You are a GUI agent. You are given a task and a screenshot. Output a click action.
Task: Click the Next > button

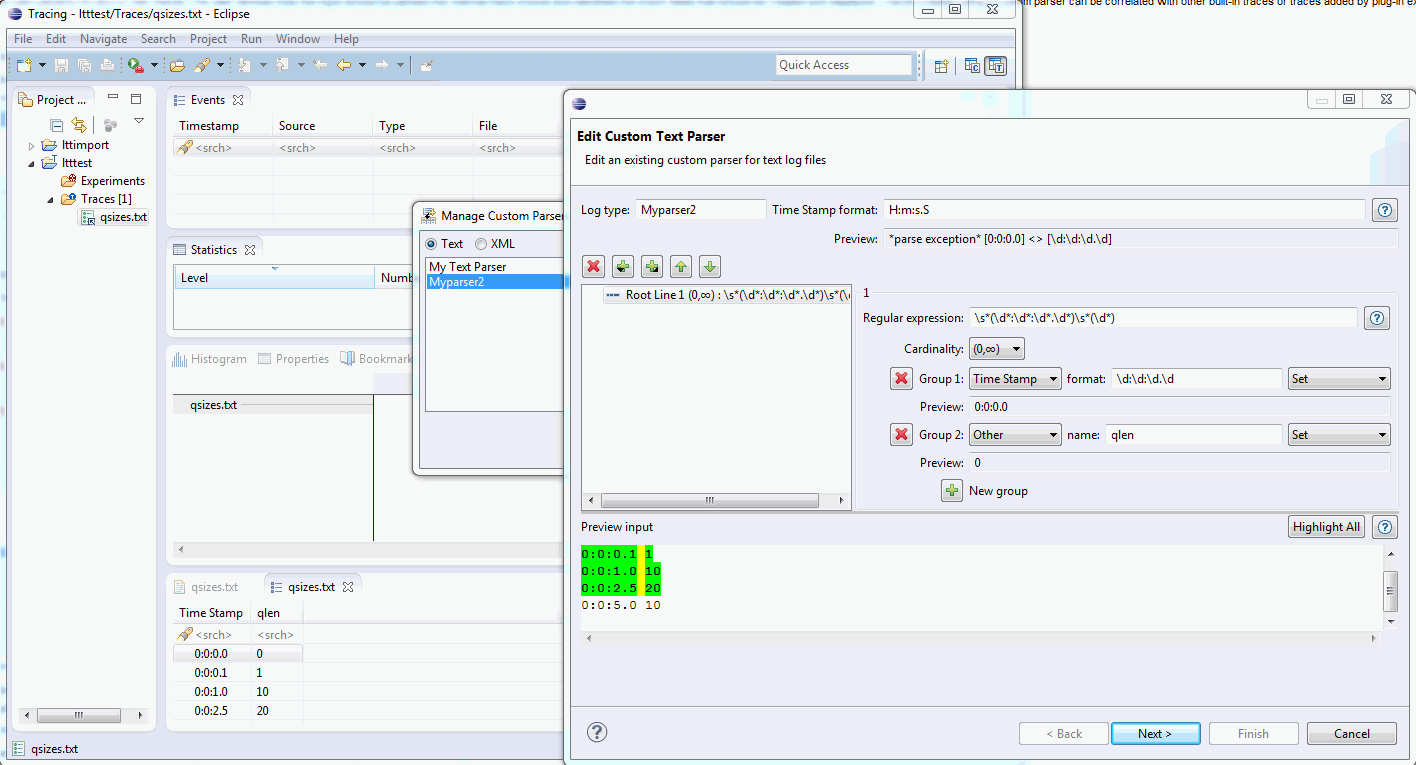tap(1155, 733)
